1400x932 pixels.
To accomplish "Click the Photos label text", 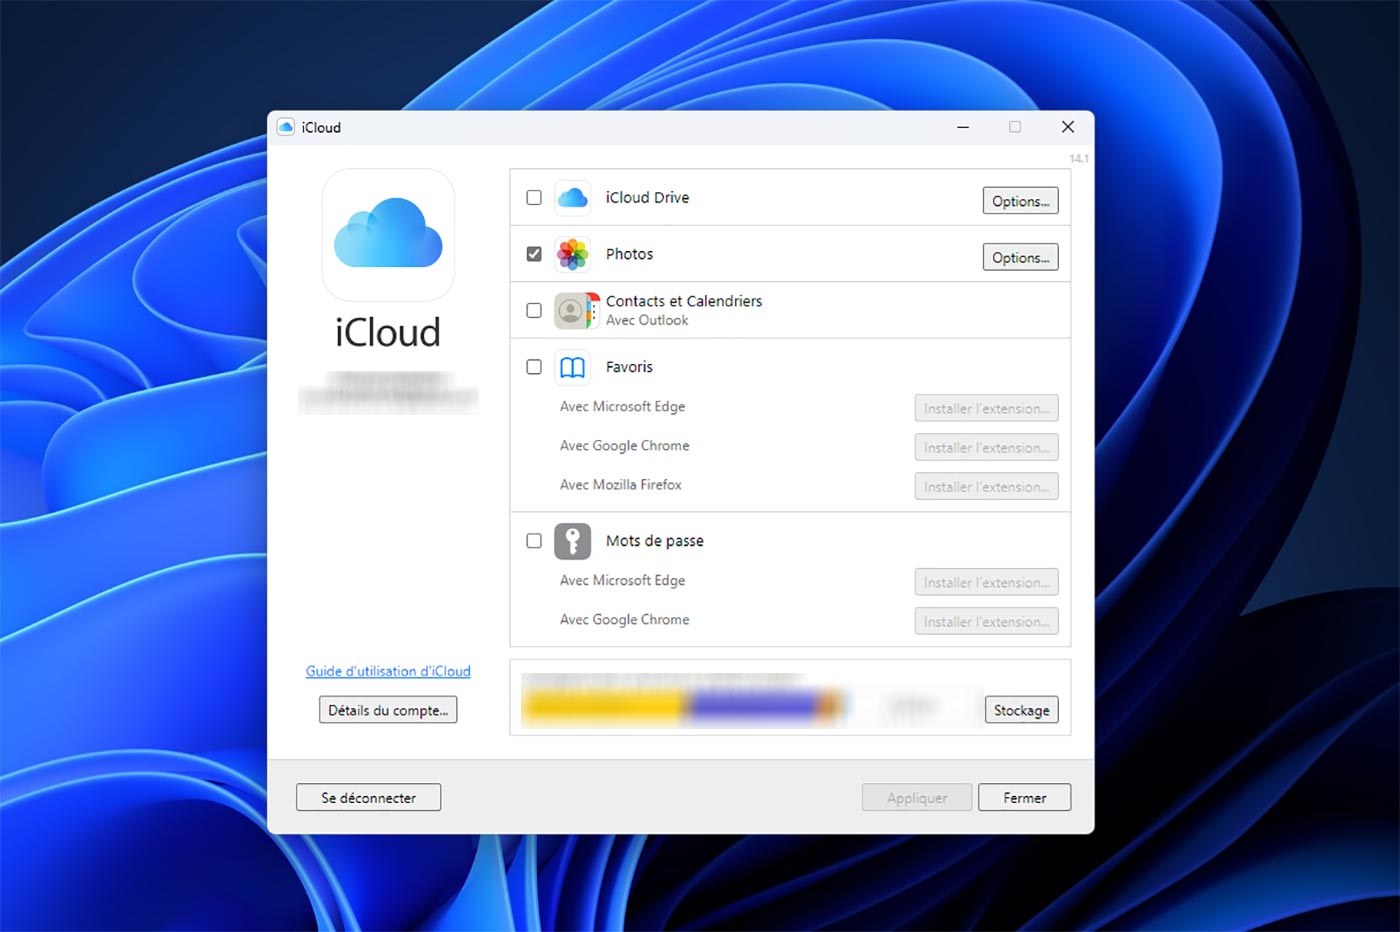I will pos(629,254).
